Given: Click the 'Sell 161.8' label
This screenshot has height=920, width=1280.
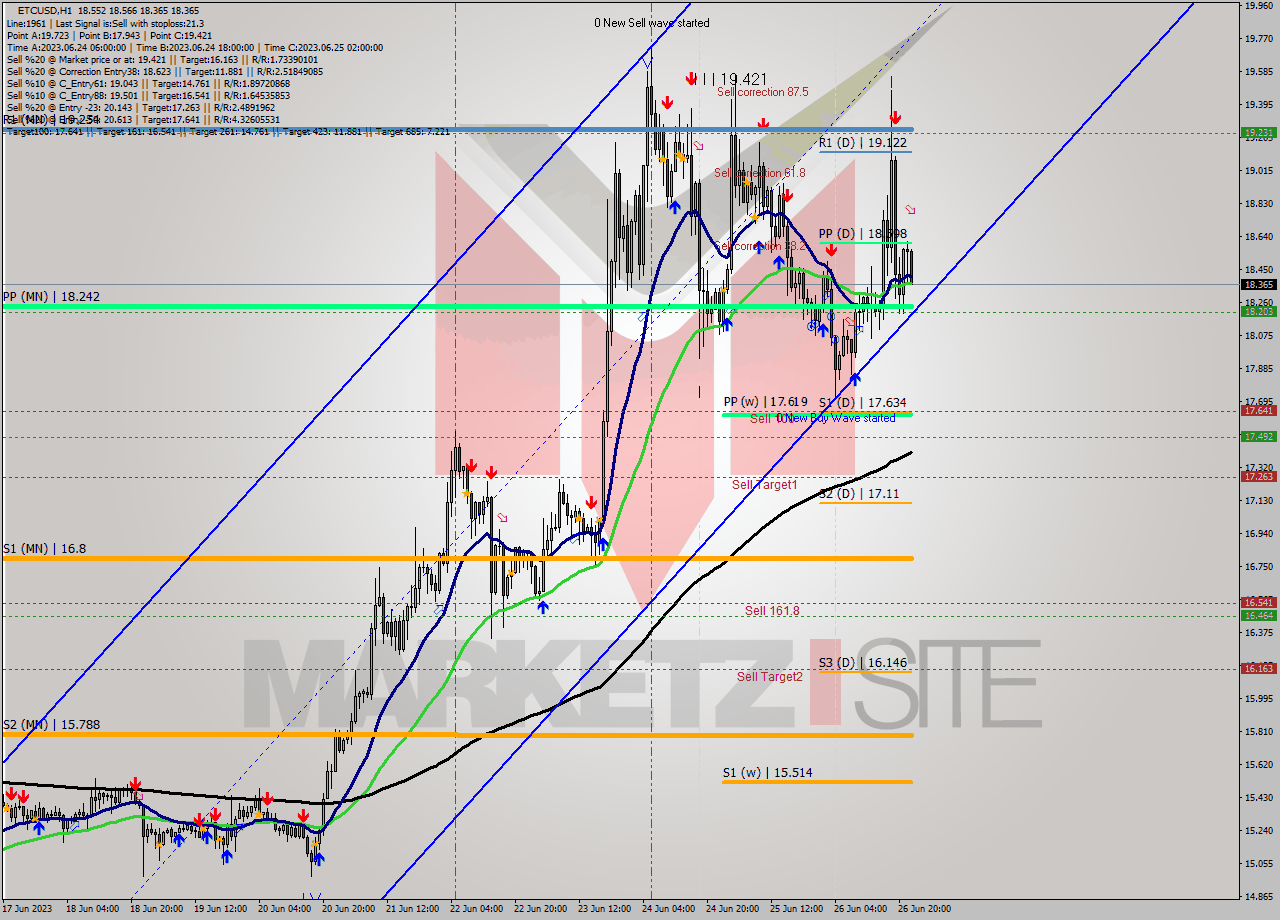Looking at the screenshot, I should click(x=772, y=610).
